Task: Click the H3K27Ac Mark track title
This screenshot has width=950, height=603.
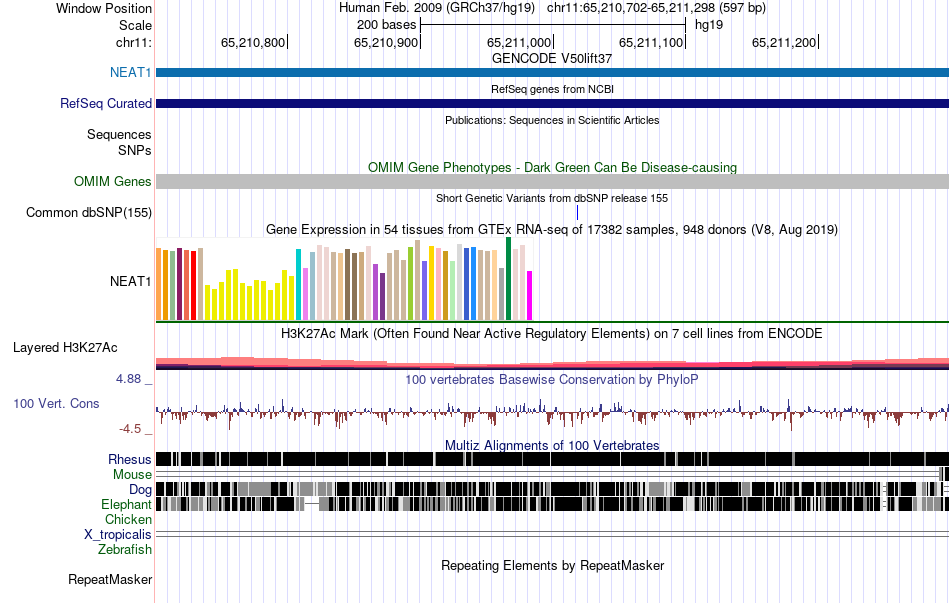Action: point(552,333)
